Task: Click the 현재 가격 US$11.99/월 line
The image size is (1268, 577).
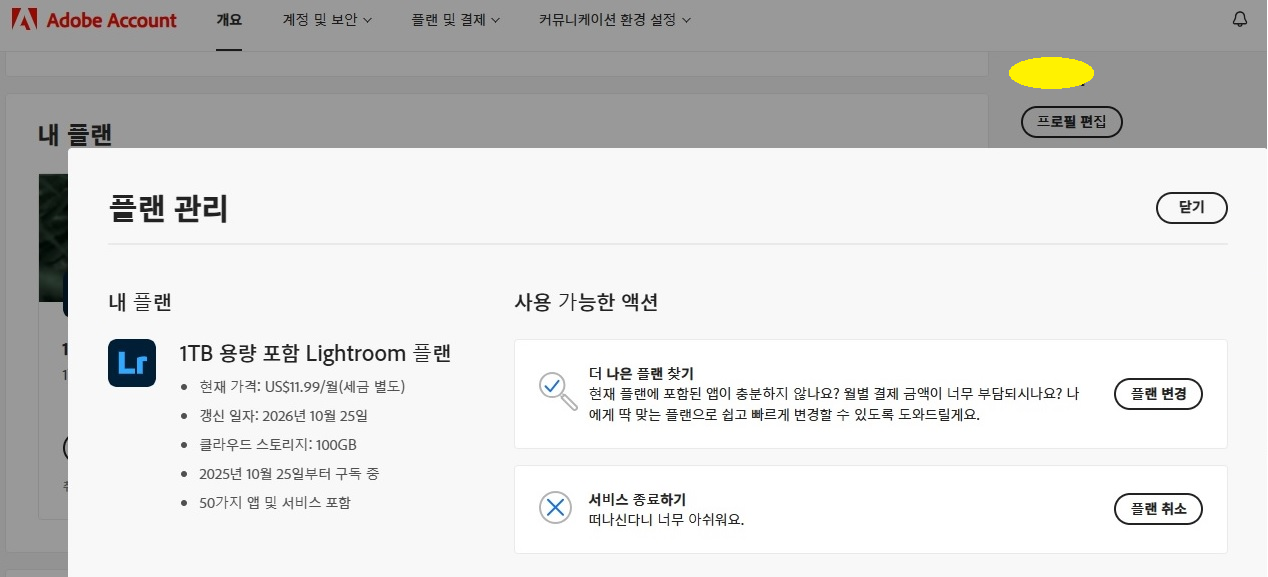Action: click(x=302, y=386)
